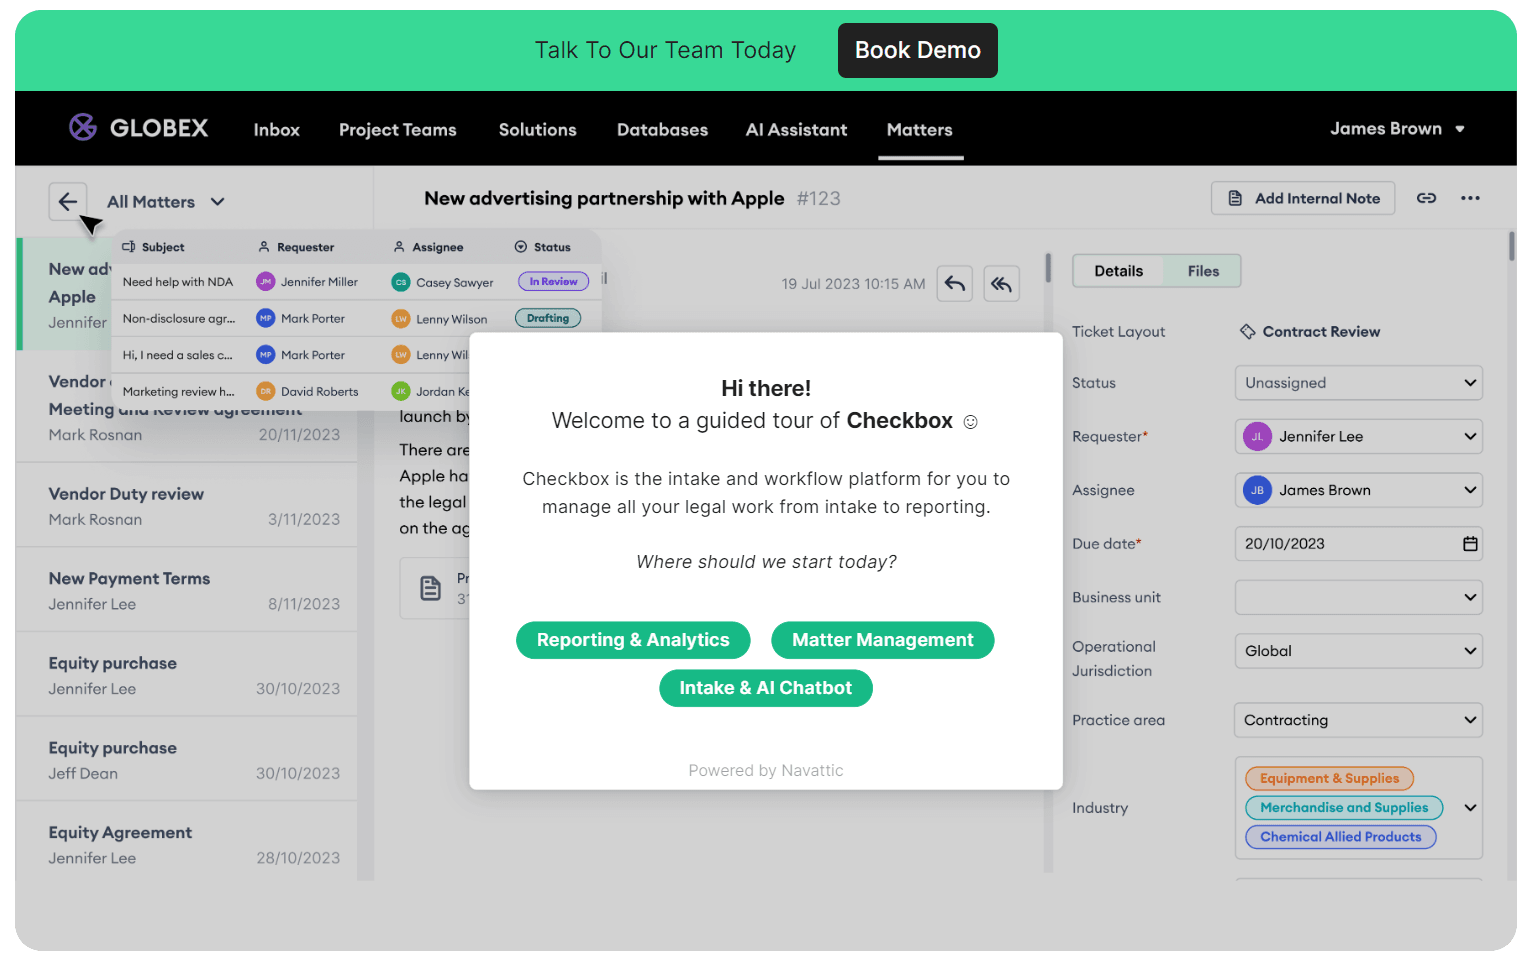Click Casey Sawyer's avatar in table
The image size is (1528, 962).
pos(401,282)
